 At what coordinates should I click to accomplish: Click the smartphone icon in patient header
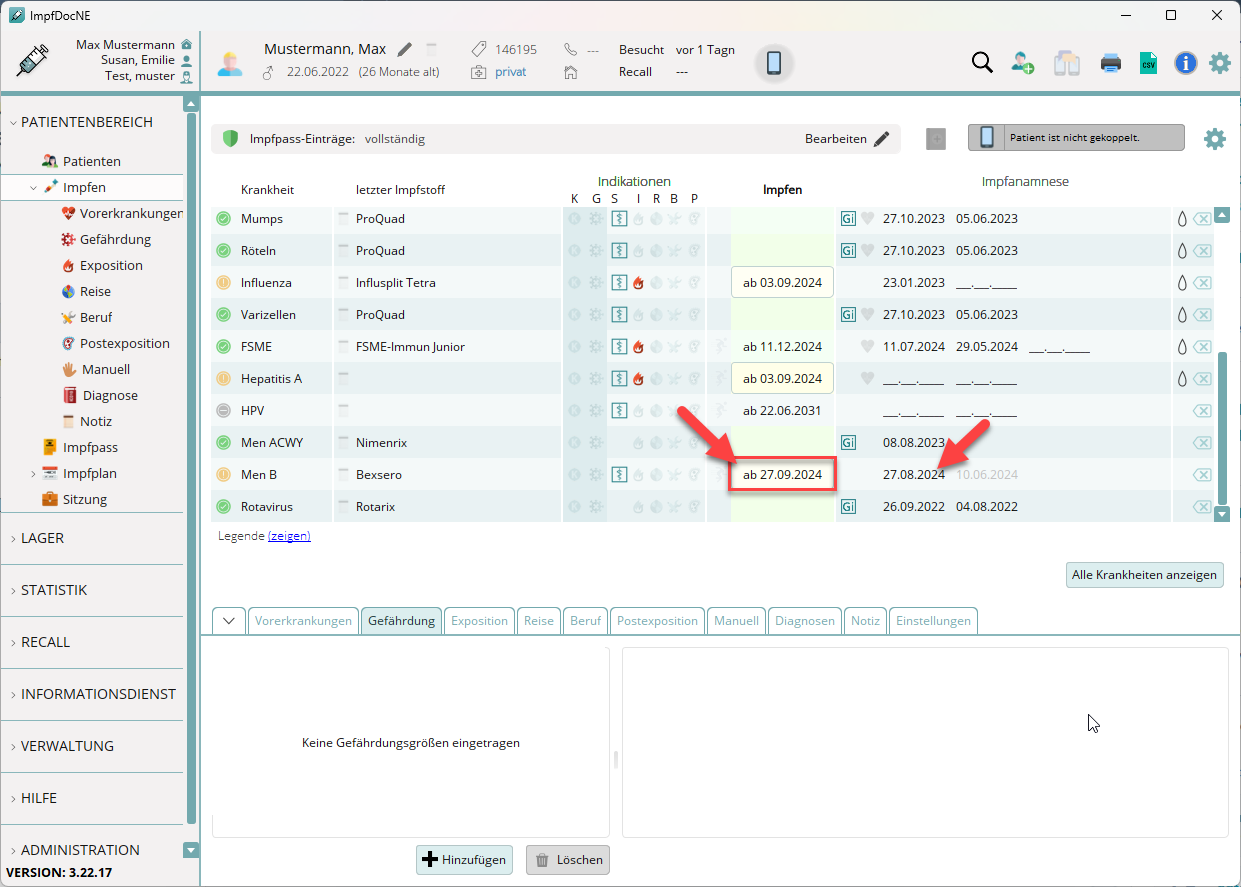[x=773, y=63]
